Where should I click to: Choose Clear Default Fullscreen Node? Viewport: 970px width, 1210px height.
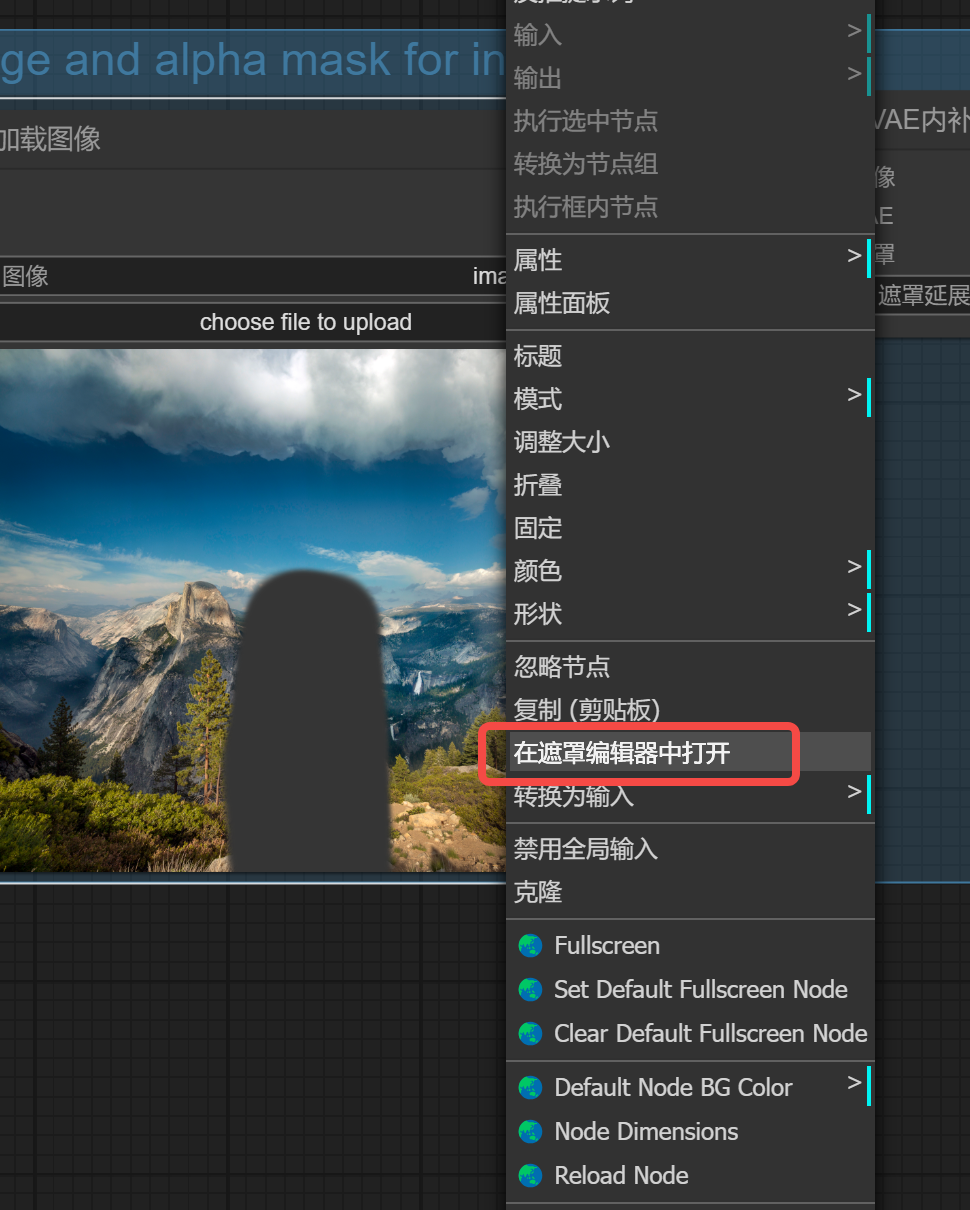click(x=689, y=1033)
